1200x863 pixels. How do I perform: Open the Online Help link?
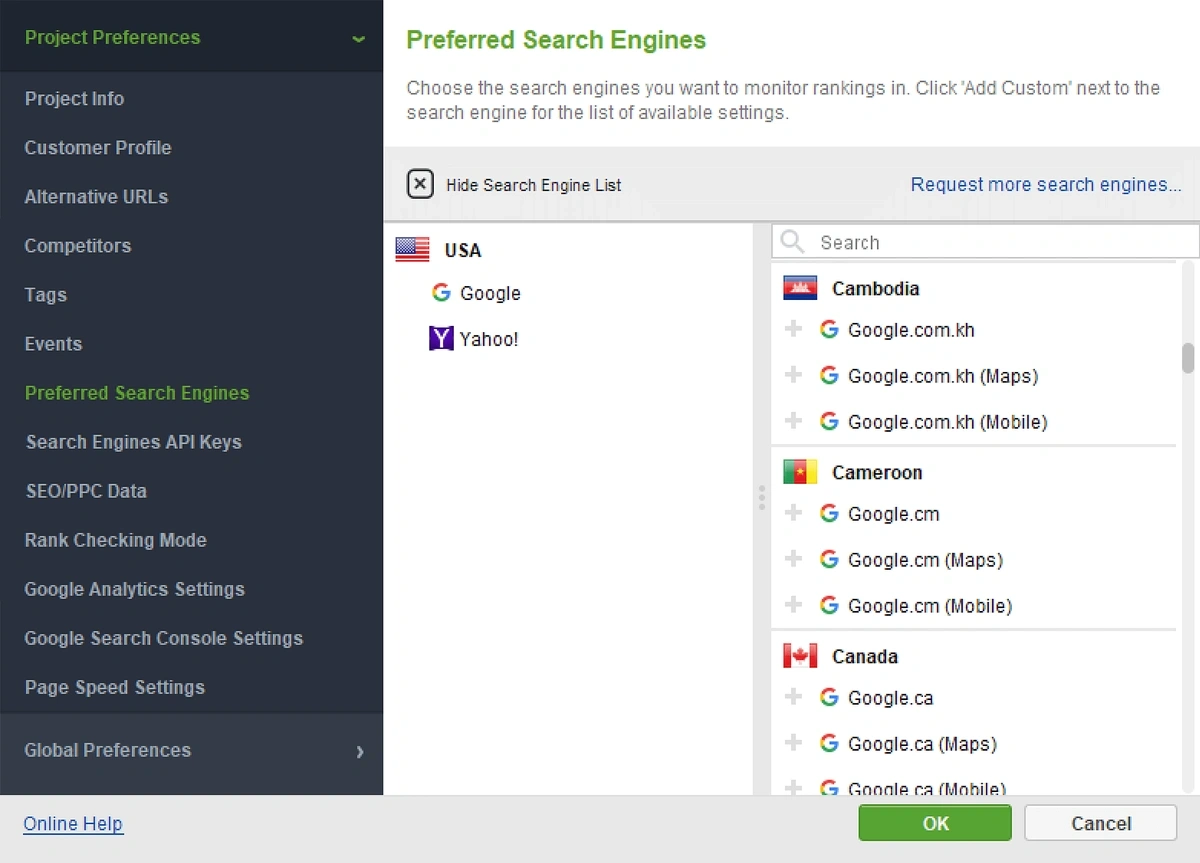pos(73,824)
